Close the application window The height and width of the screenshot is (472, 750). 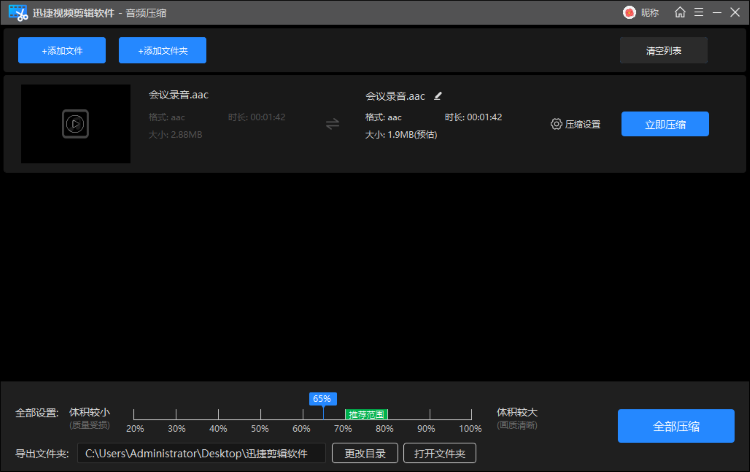point(736,12)
